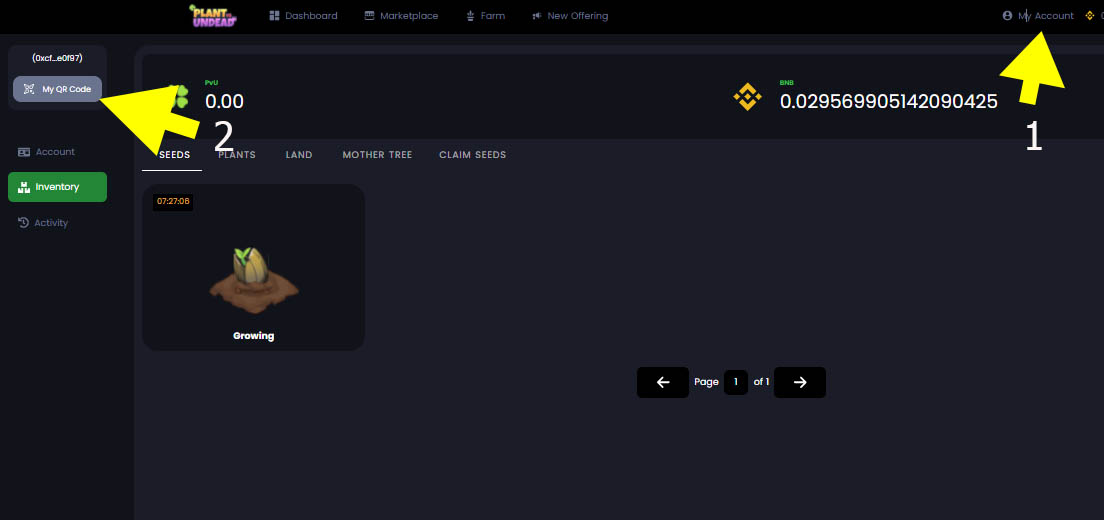Open New Offering page
The image size is (1104, 520).
click(570, 15)
